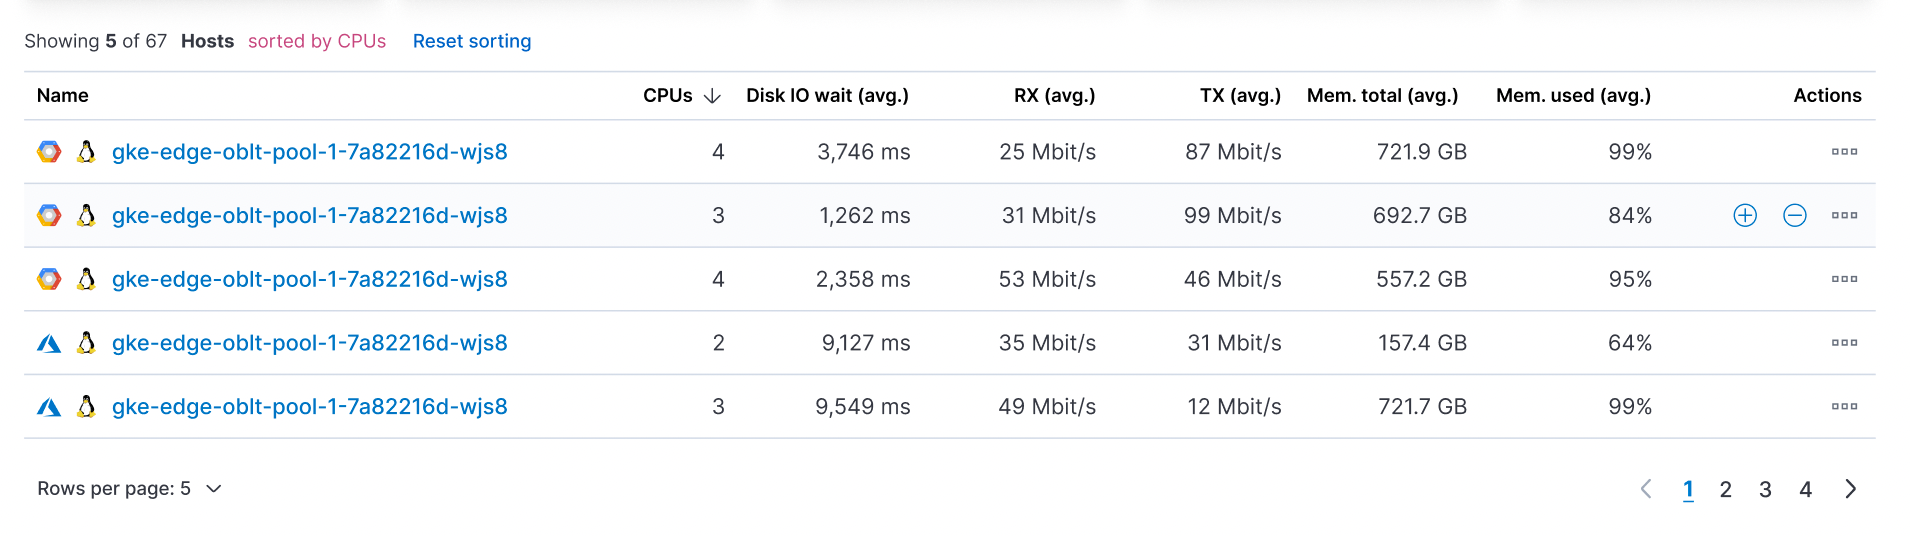
Task: Click the Azure icon in fourth row
Action: (49, 344)
